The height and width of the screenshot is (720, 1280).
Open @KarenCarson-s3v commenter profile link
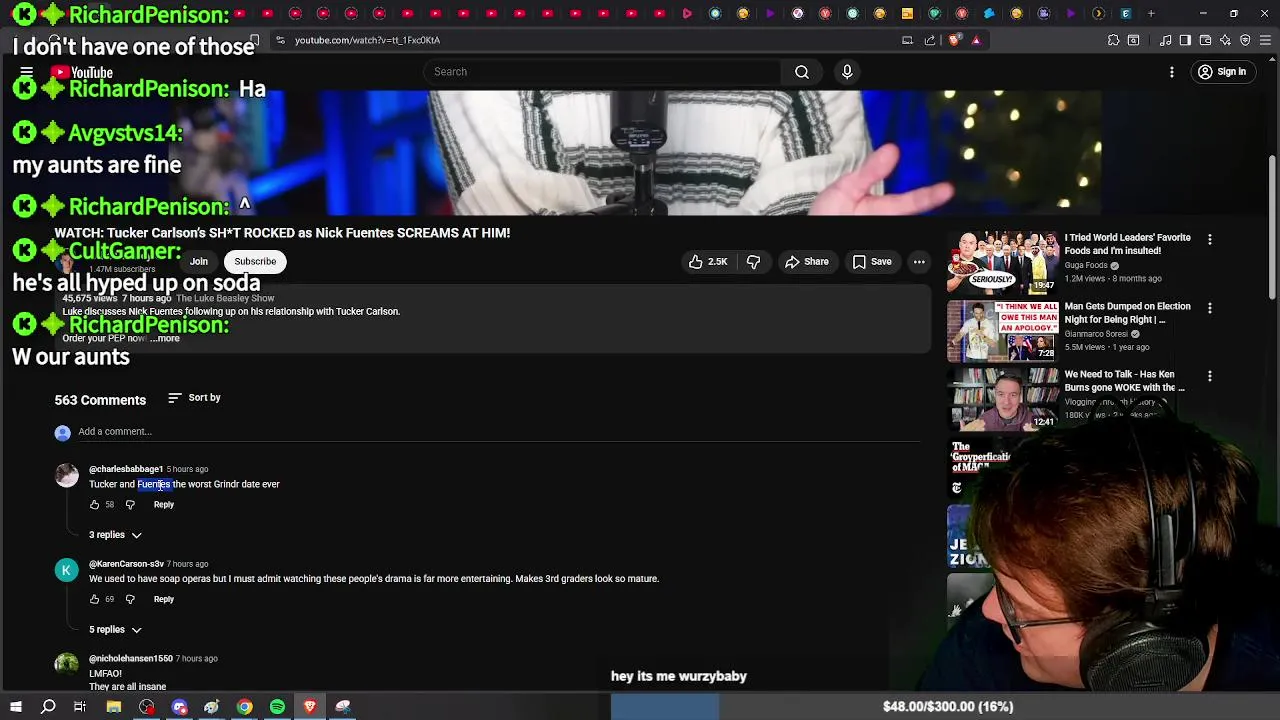click(126, 564)
